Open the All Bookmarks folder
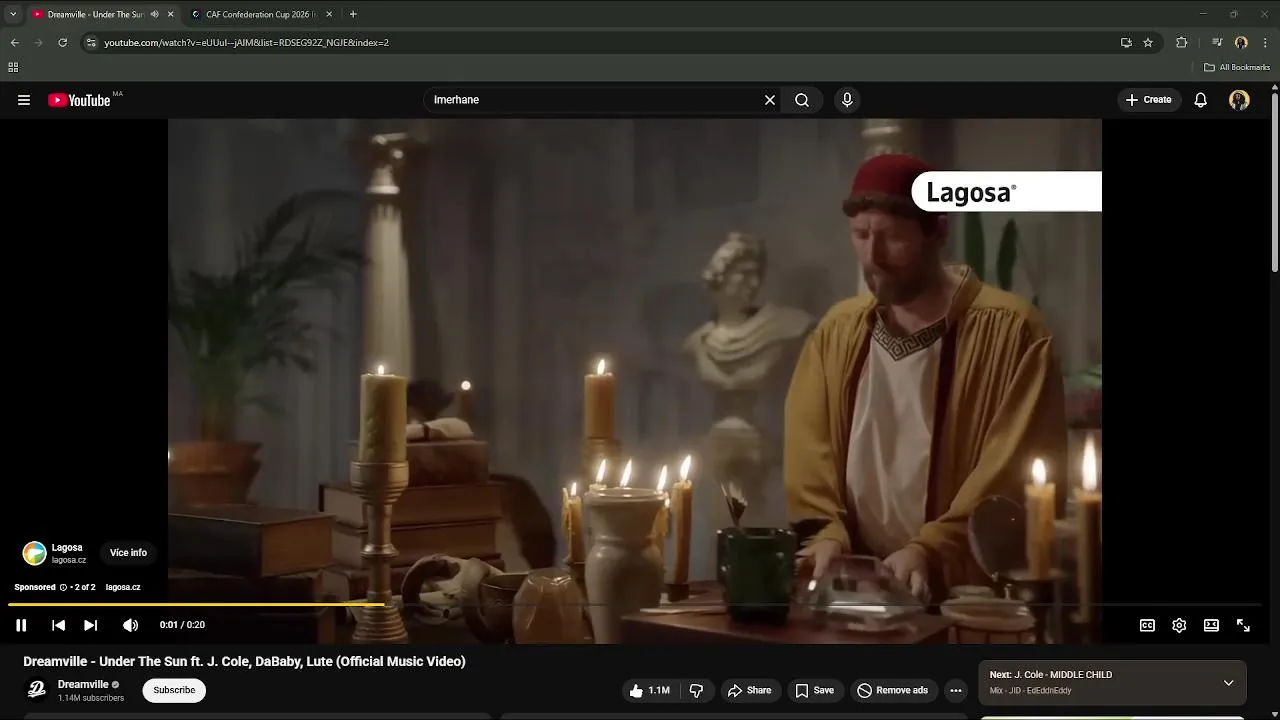Screen dimensions: 1280x720 (1237, 67)
